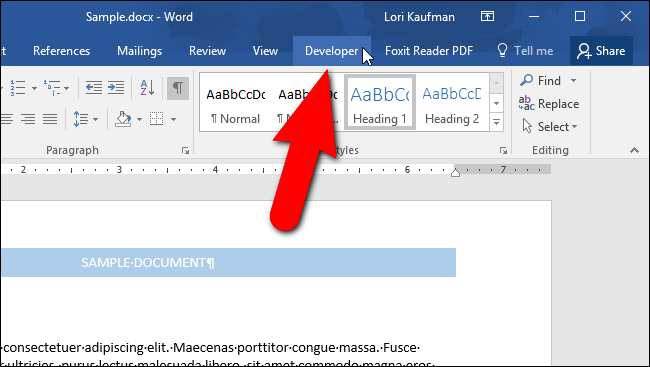Screen dimensions: 650x367
Task: Expand the multilevel list dropdown arrow
Action: [67, 88]
